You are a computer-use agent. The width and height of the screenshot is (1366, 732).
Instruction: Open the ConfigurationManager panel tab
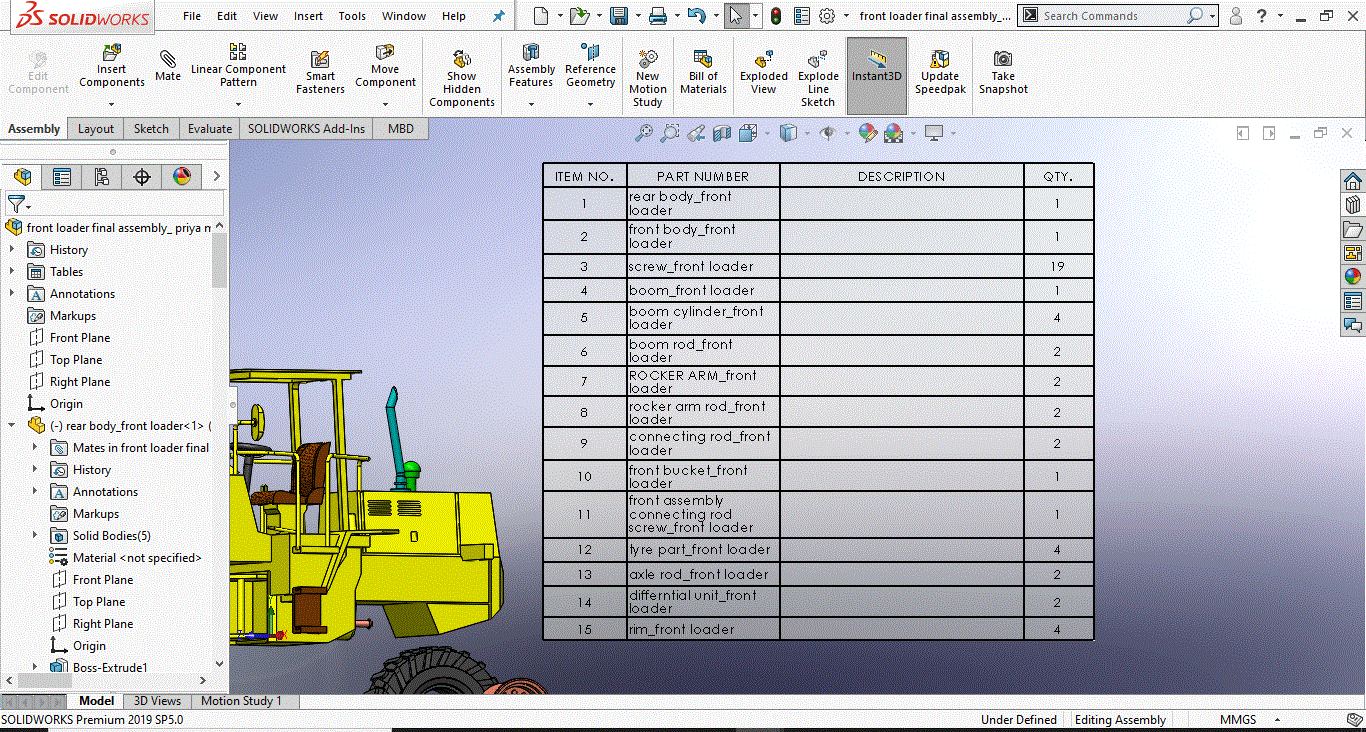pyautogui.click(x=102, y=177)
